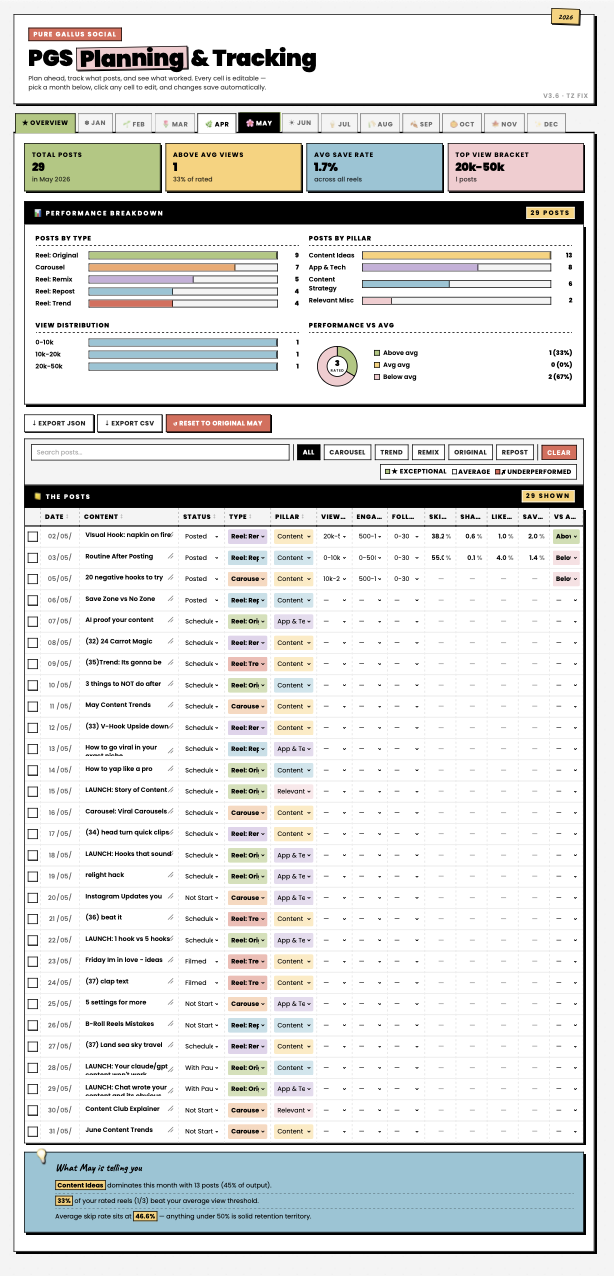Open Status dropdown for Routine After Posting row

pyautogui.click(x=201, y=557)
